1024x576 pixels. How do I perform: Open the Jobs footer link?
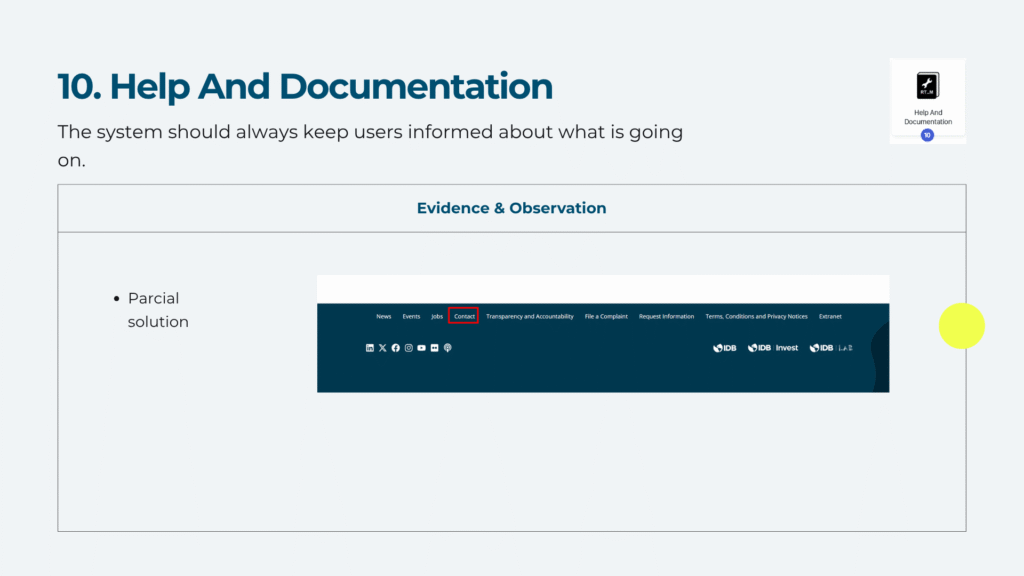(x=437, y=316)
